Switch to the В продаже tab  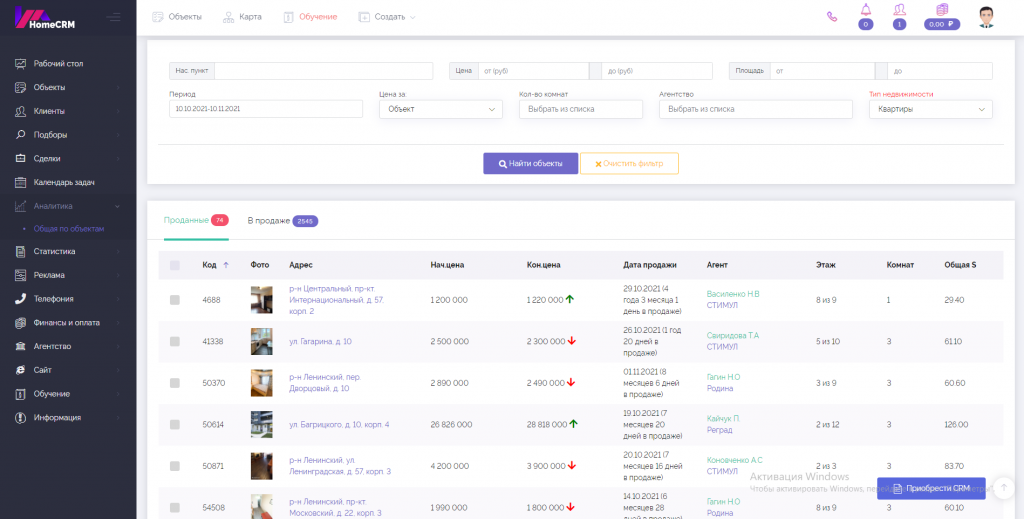[x=282, y=221]
